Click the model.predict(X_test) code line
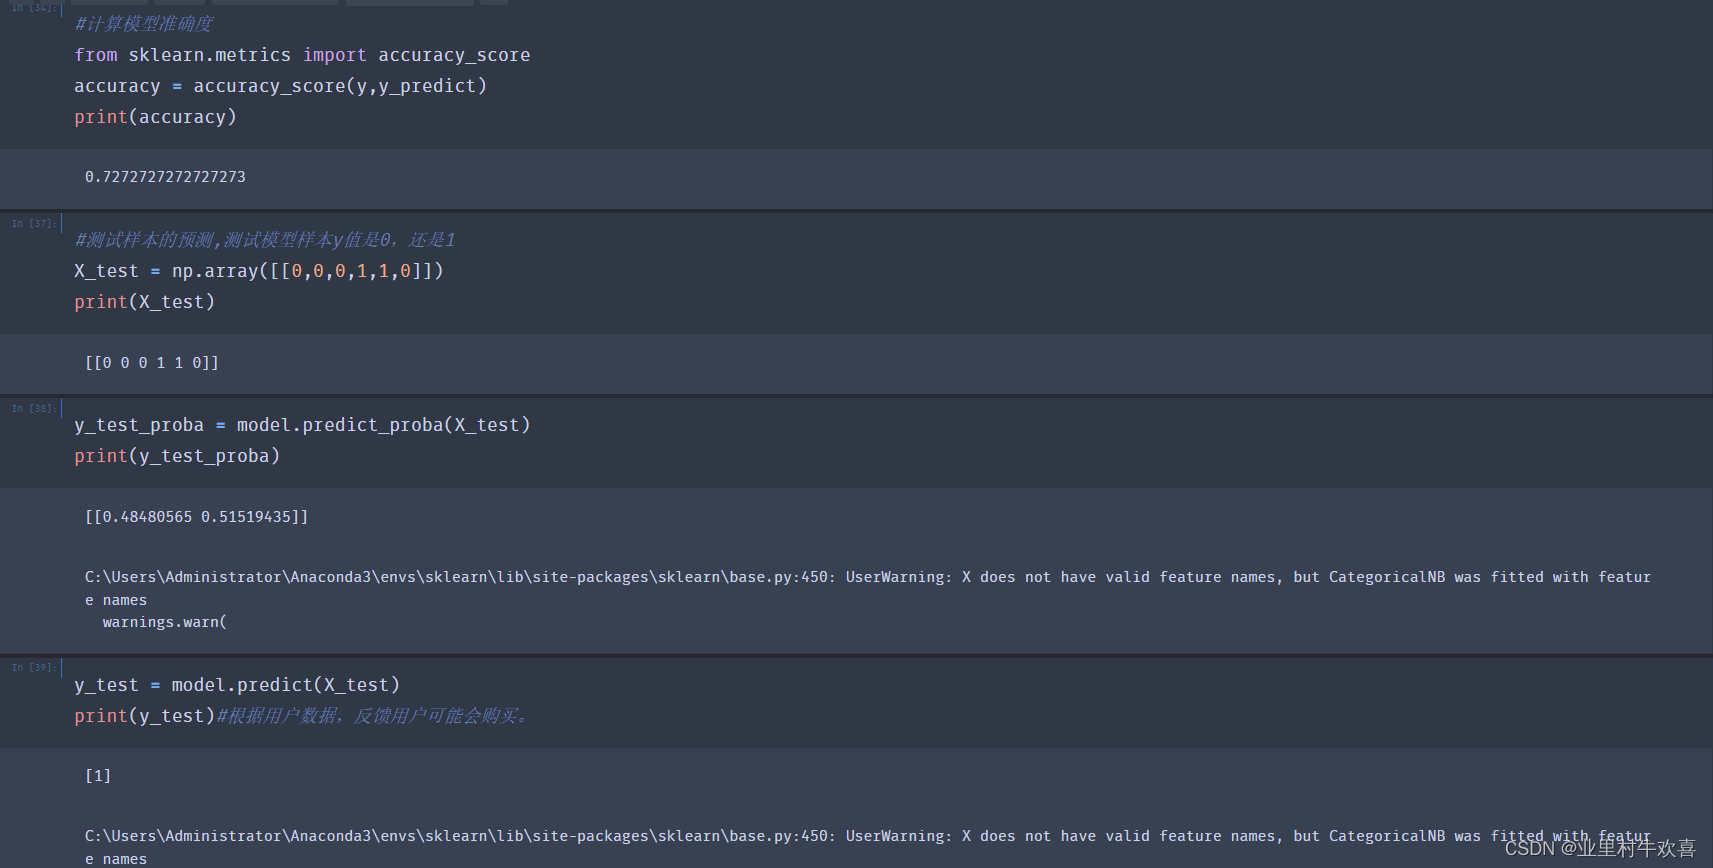1713x868 pixels. click(237, 685)
